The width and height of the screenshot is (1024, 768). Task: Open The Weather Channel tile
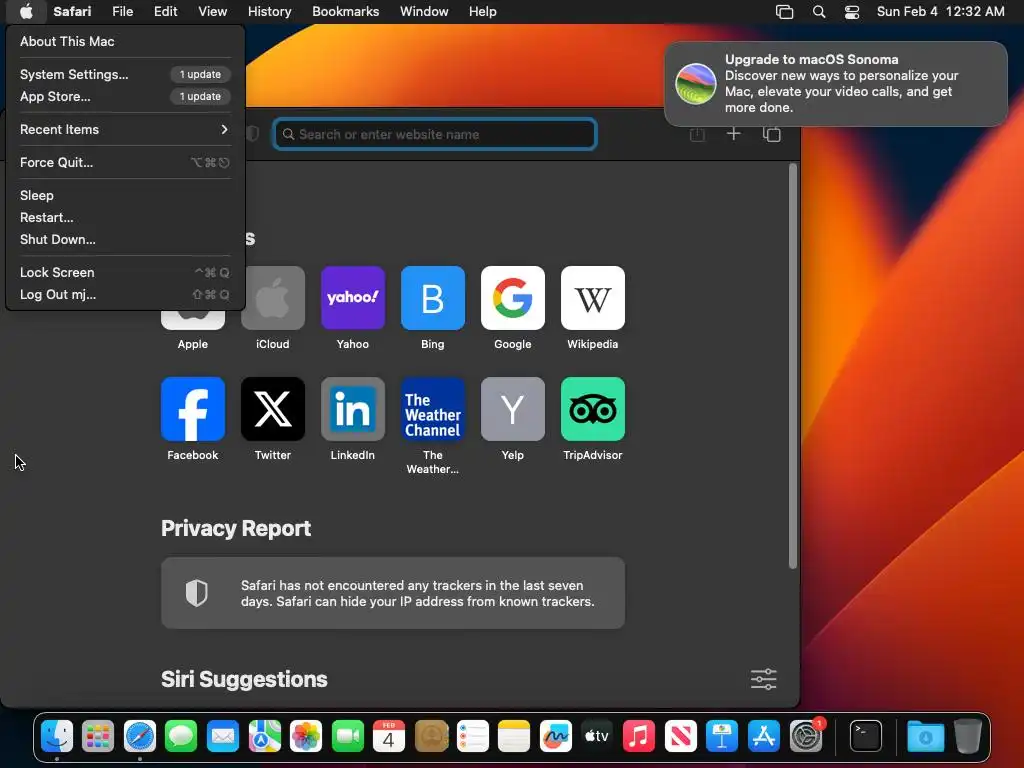click(433, 409)
